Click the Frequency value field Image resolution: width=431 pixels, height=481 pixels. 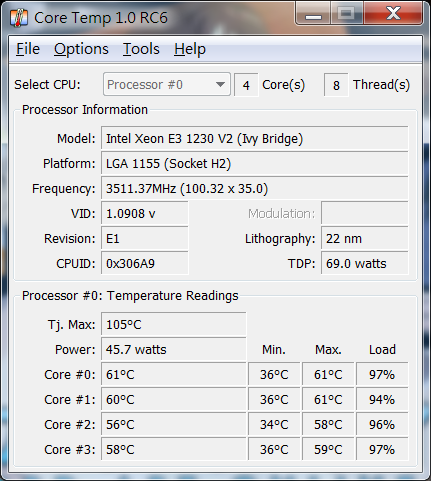[x=255, y=189]
